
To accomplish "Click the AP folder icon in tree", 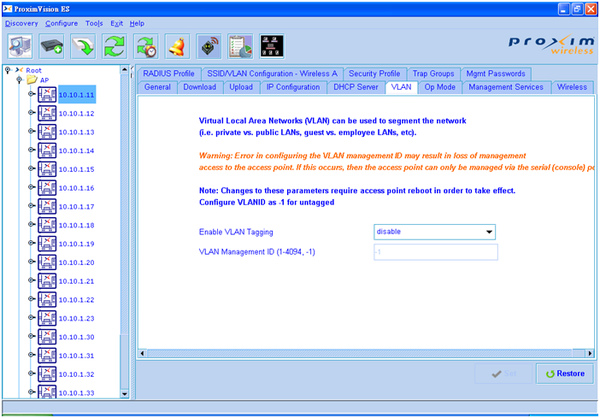I will point(32,80).
